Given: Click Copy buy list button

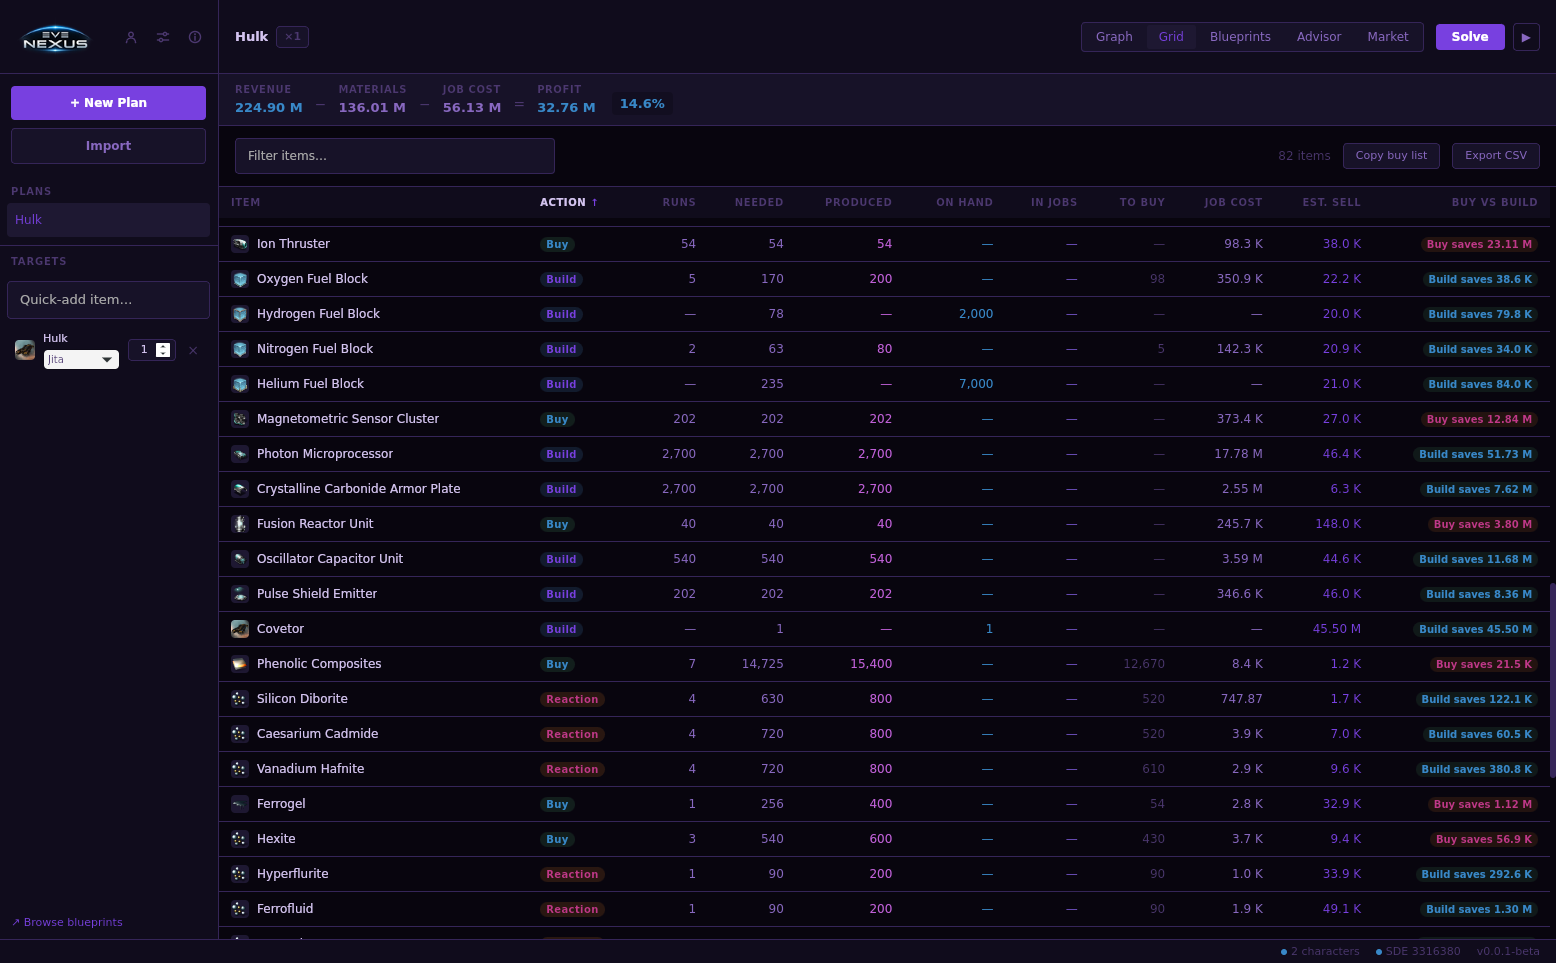Looking at the screenshot, I should (x=1391, y=156).
